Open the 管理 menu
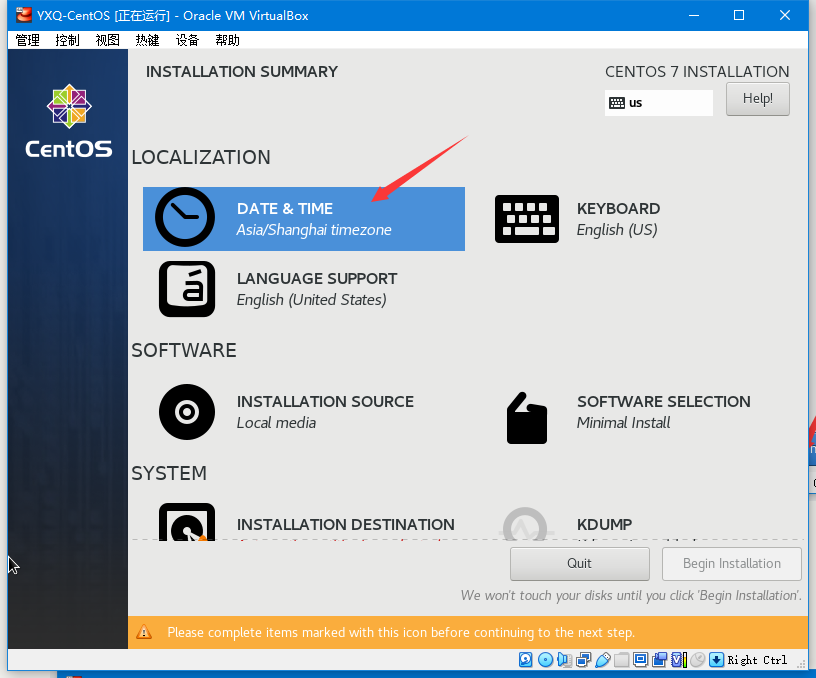 click(x=27, y=40)
